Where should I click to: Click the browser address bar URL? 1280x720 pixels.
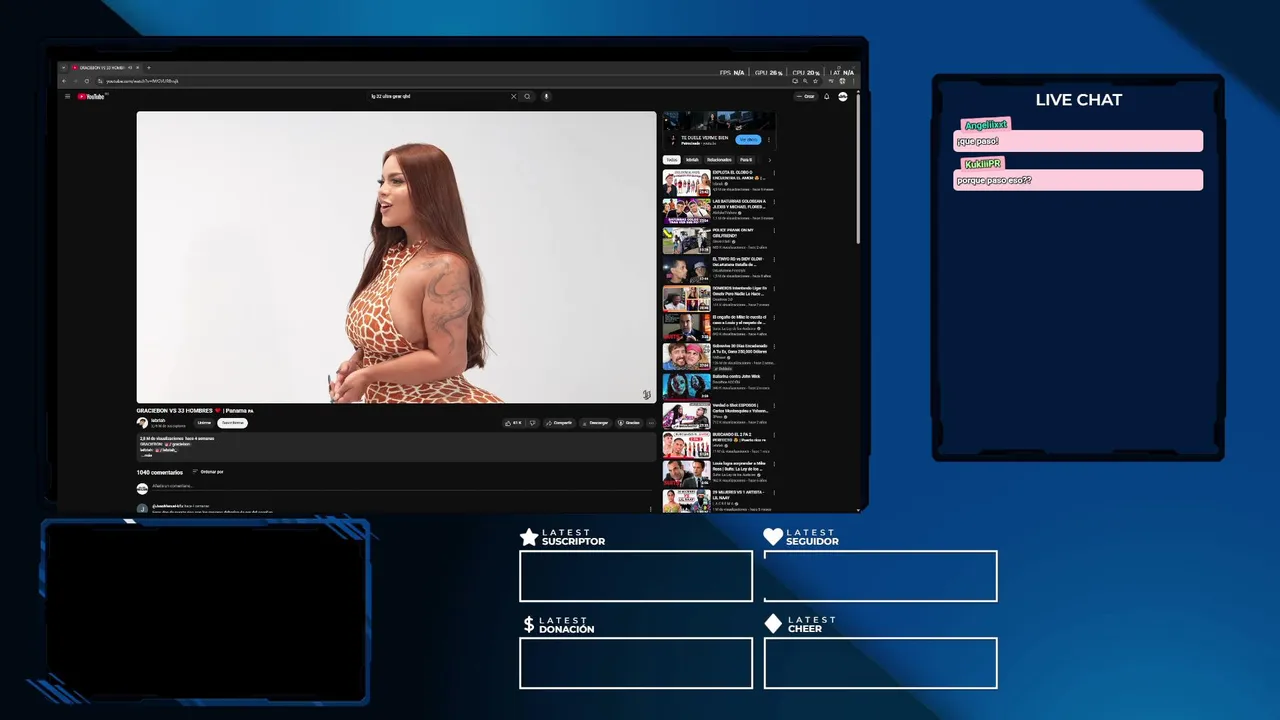[140, 81]
